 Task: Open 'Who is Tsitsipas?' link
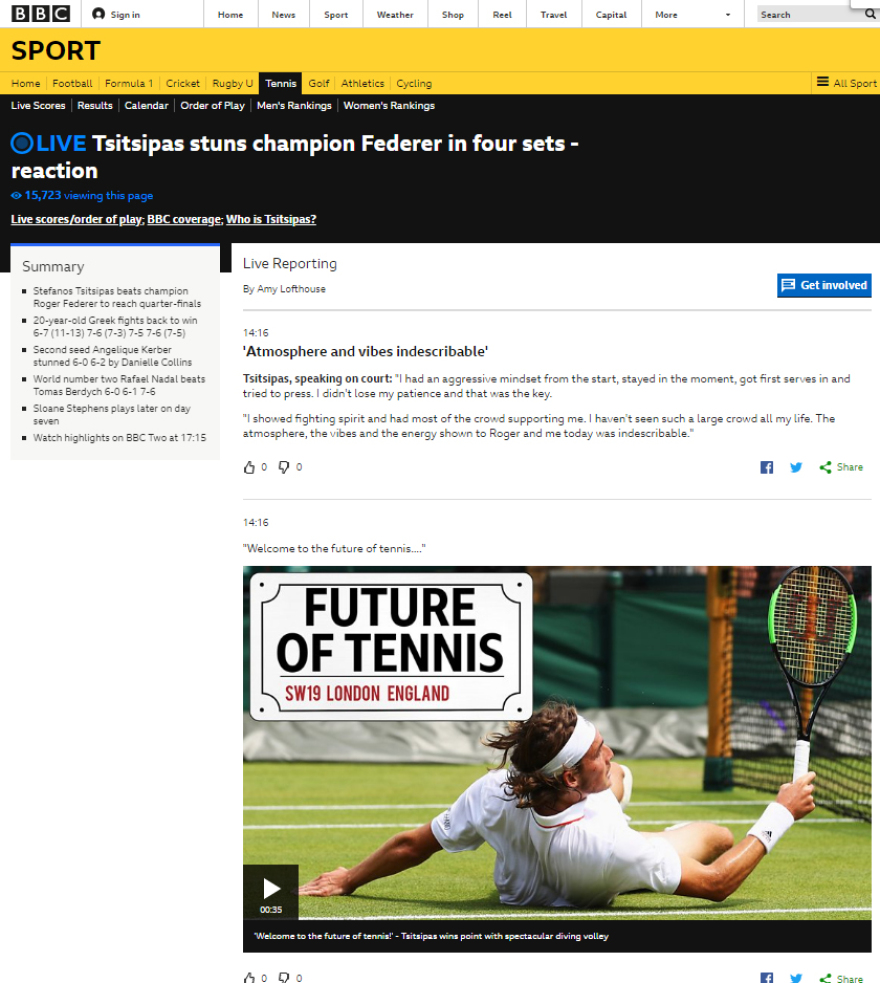[271, 219]
